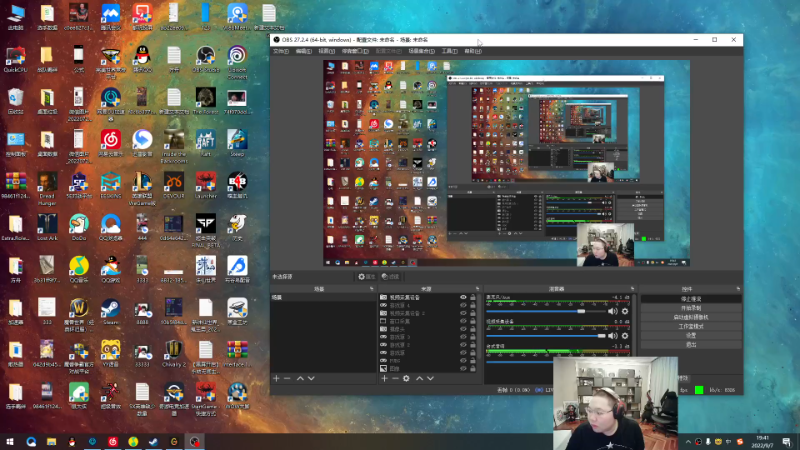Screen dimensions: 800x450
Task: Open the Ubisoft Connect desktop icon
Action: click(237, 62)
